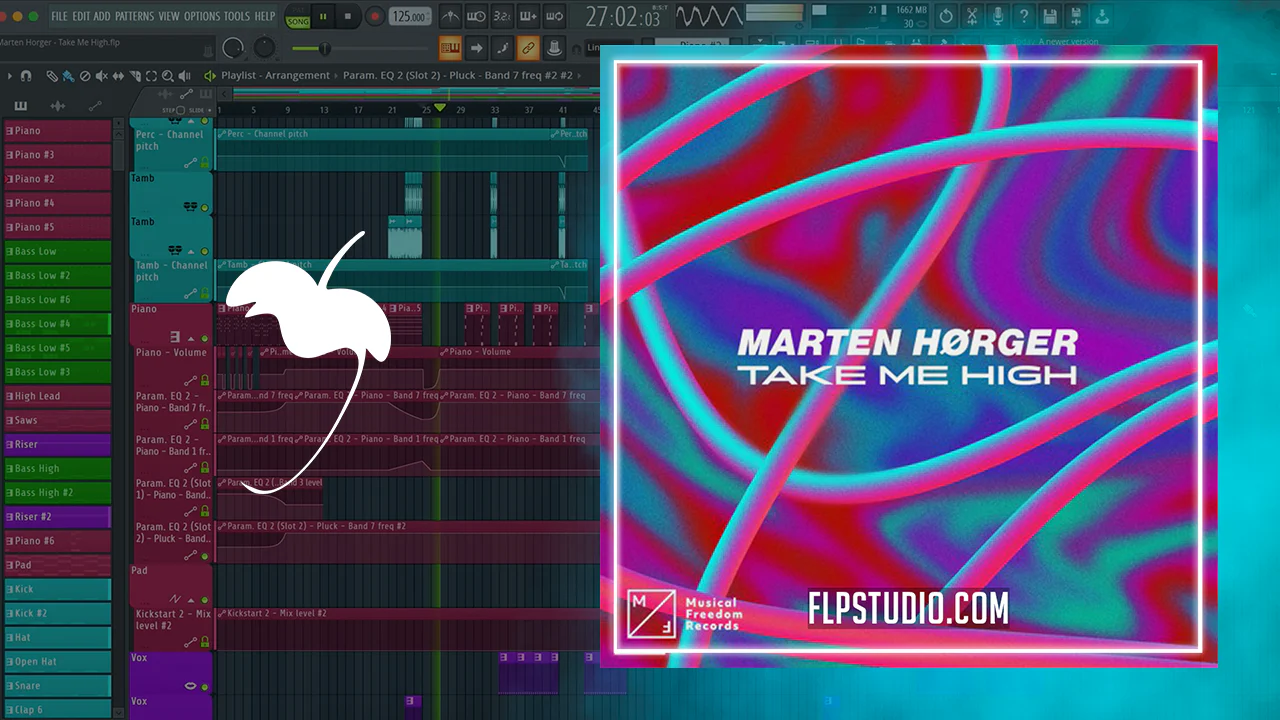Show audio clips in picker panel
Screen dimensions: 1280x720
pyautogui.click(x=57, y=106)
